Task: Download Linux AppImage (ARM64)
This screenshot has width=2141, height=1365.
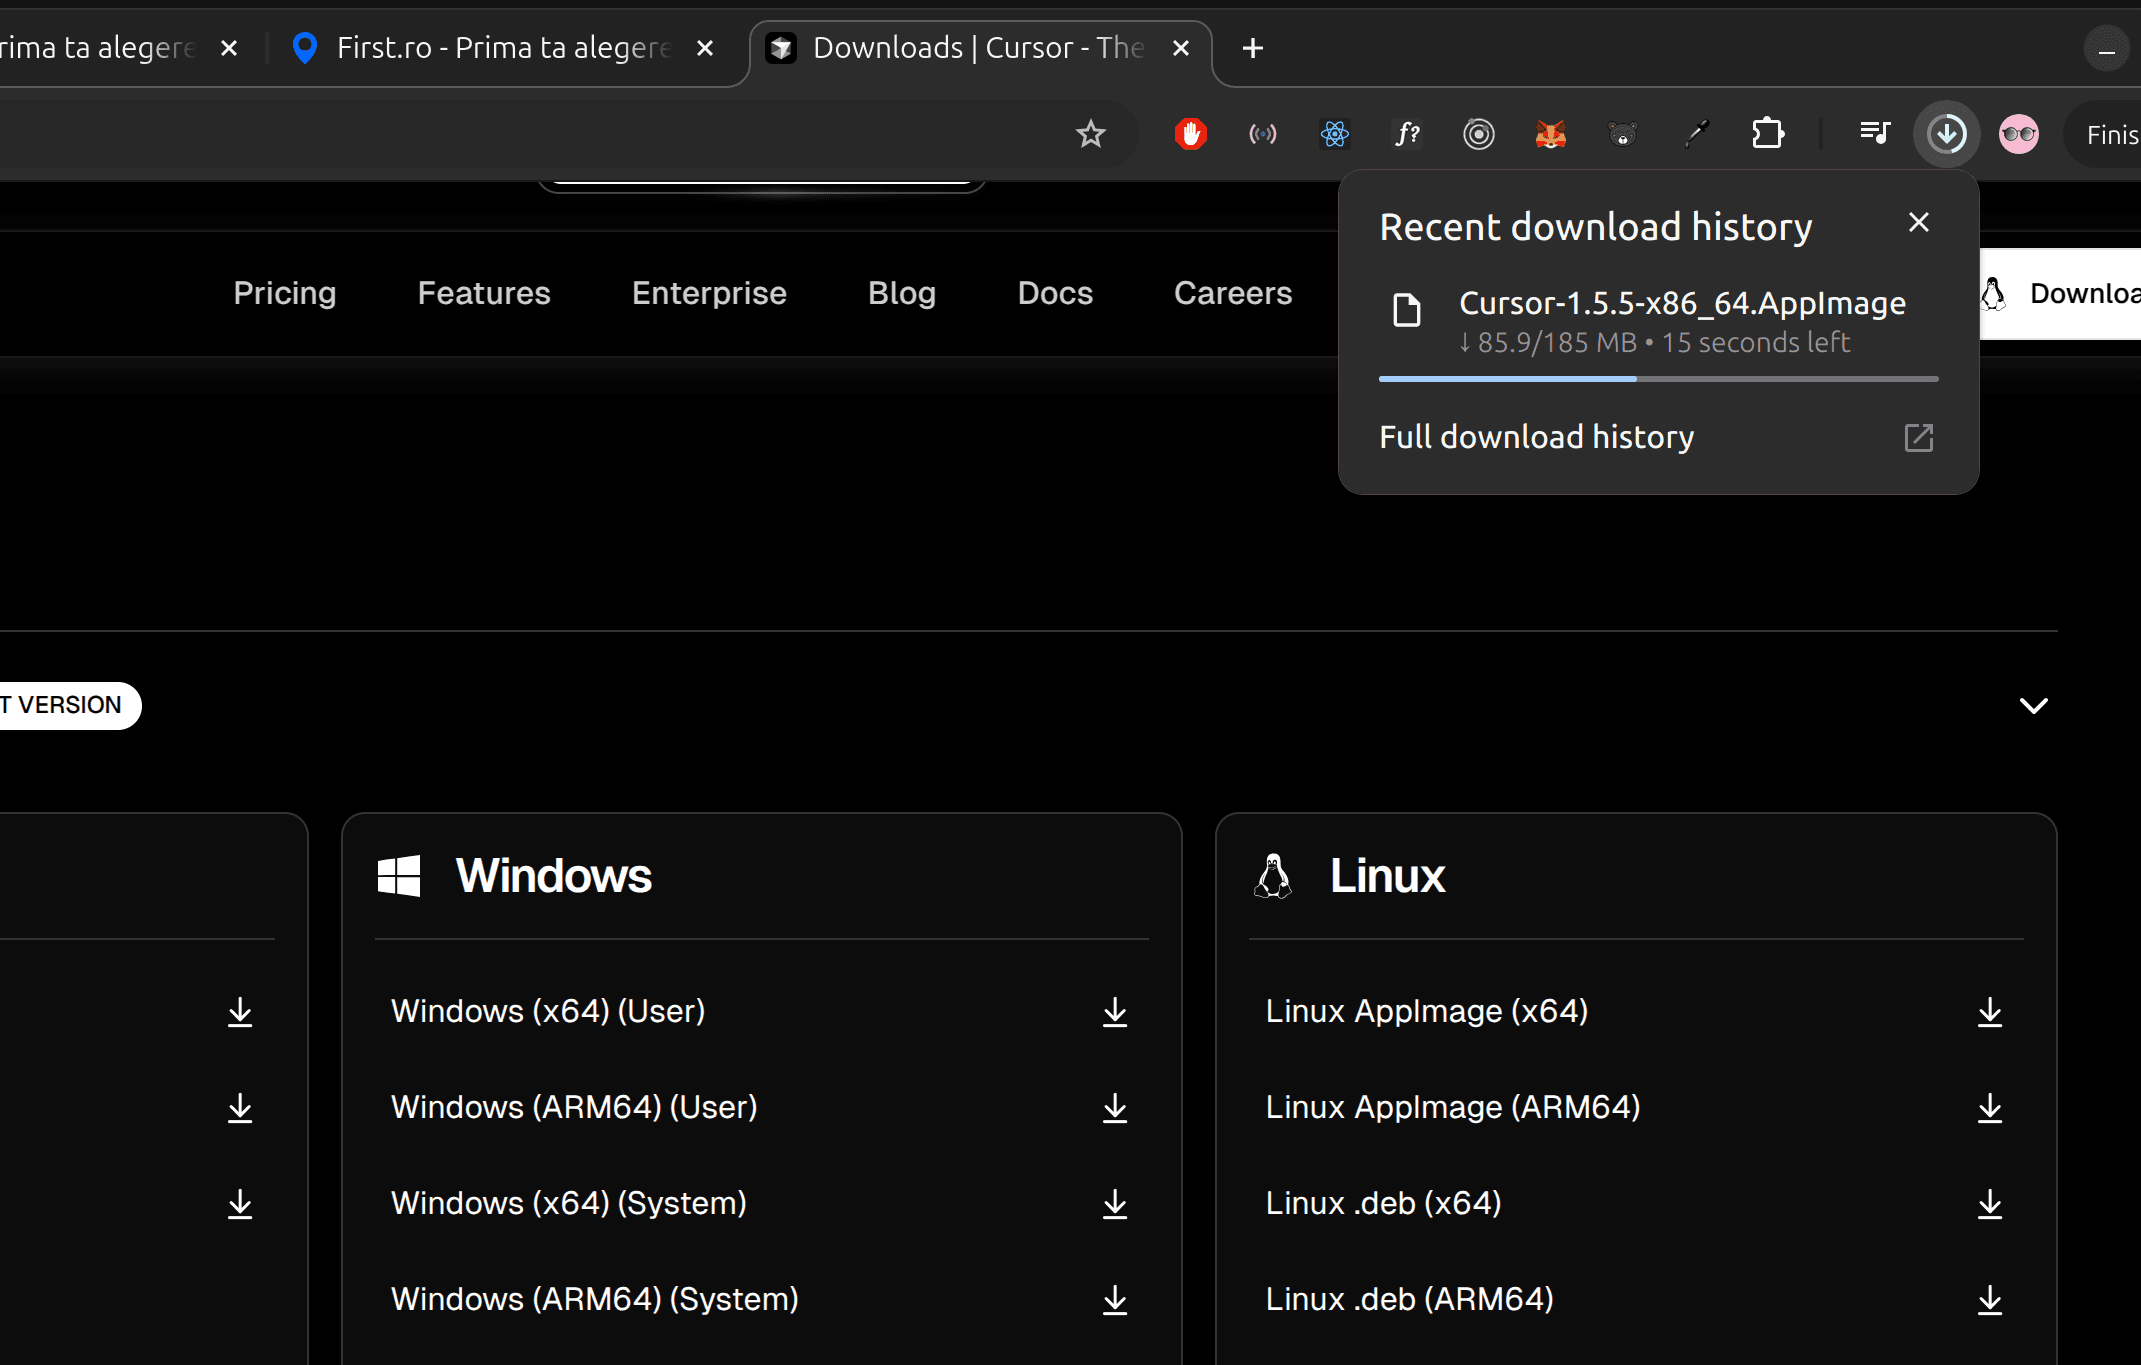Action: click(1990, 1108)
